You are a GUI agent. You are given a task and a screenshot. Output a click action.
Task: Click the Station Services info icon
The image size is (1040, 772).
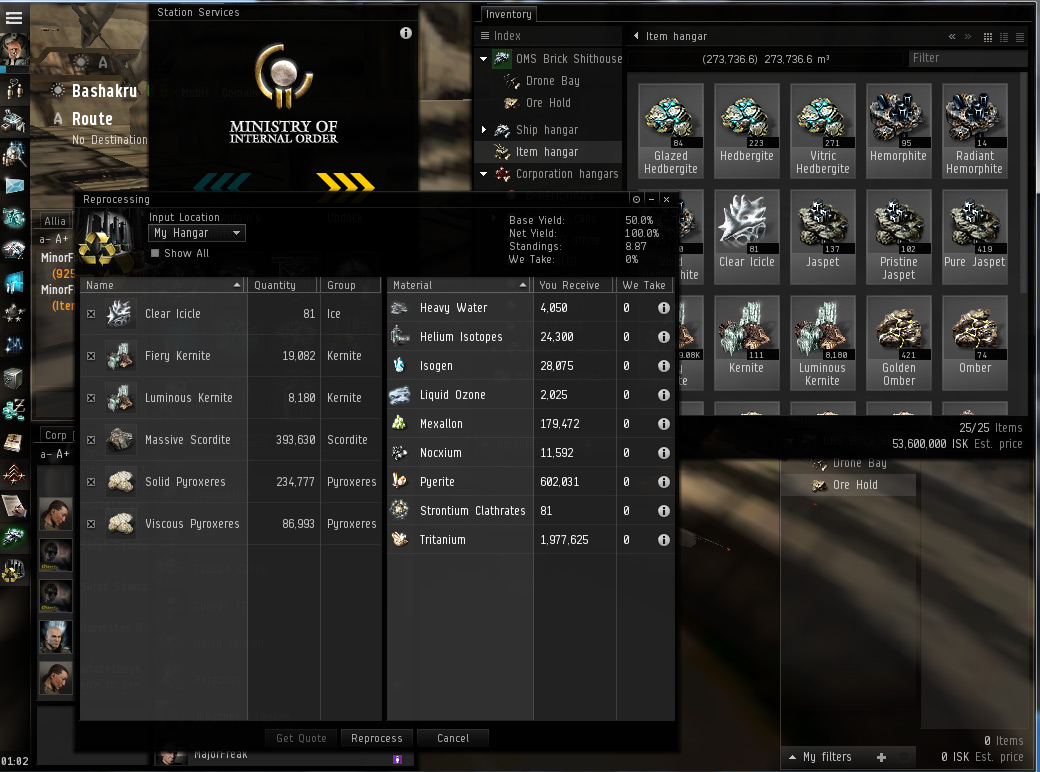pyautogui.click(x=406, y=33)
